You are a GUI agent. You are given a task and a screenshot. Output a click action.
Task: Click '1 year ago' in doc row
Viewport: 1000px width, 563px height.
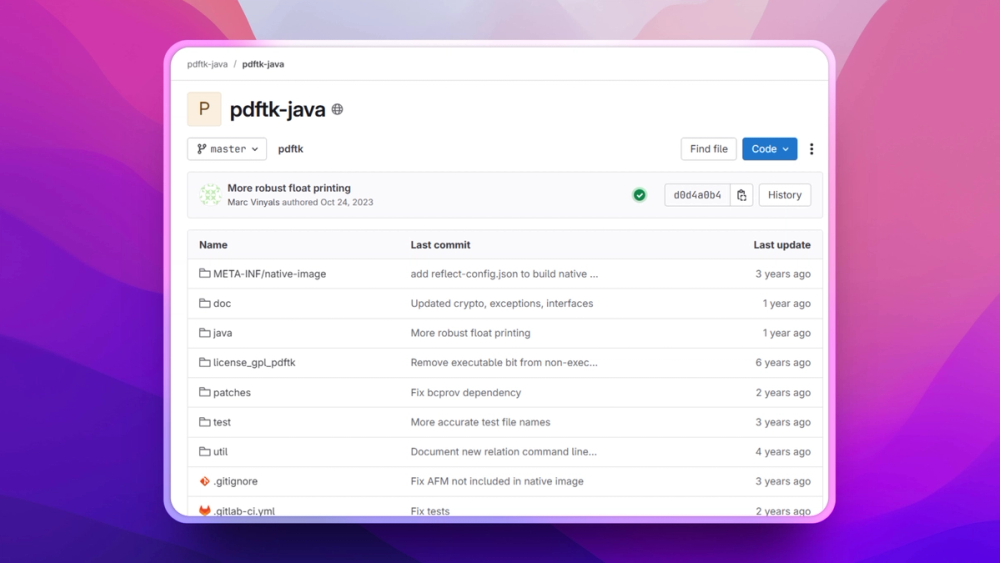pos(786,303)
